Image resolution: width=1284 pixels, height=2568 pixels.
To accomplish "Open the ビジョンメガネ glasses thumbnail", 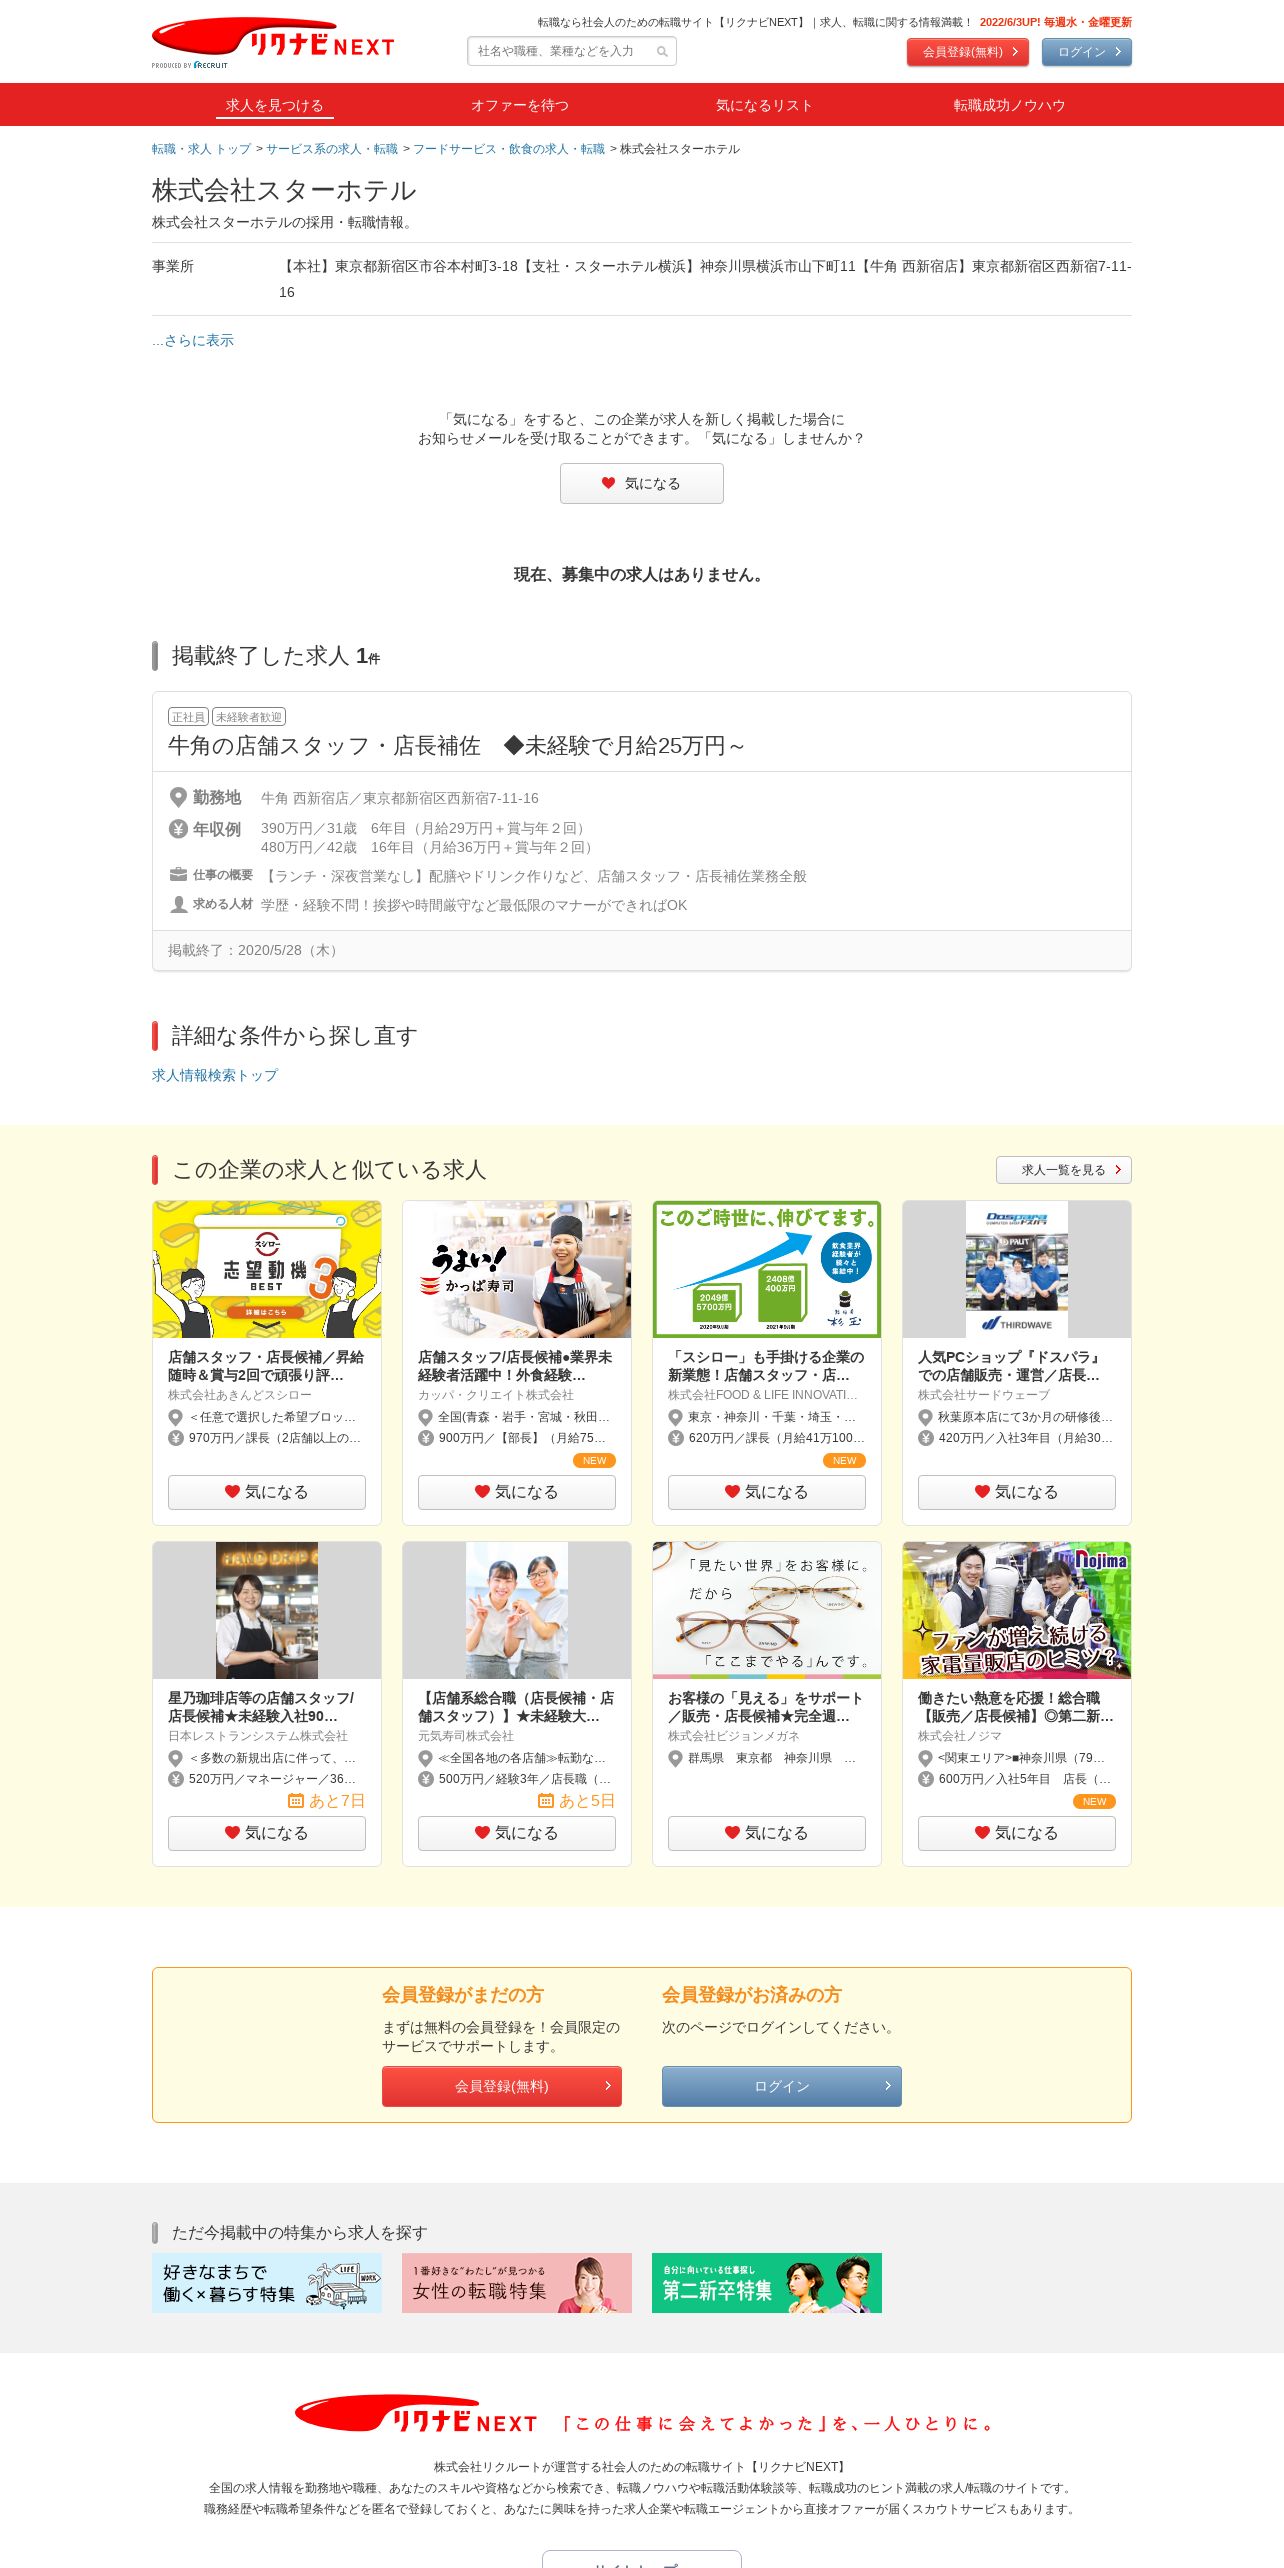I will (767, 1610).
